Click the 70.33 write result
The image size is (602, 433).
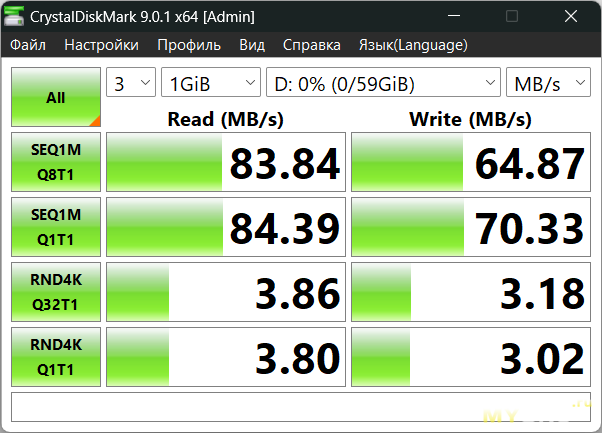471,227
